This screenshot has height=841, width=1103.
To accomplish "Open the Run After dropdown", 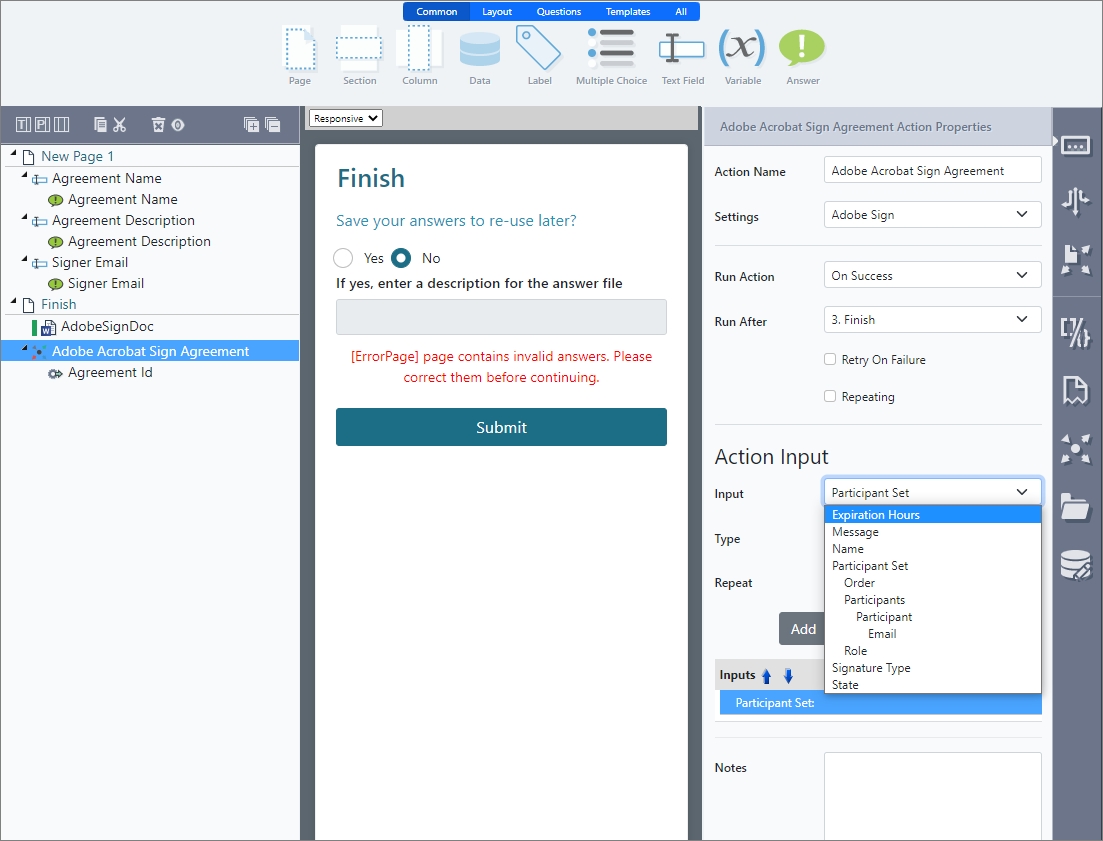I will point(932,319).
